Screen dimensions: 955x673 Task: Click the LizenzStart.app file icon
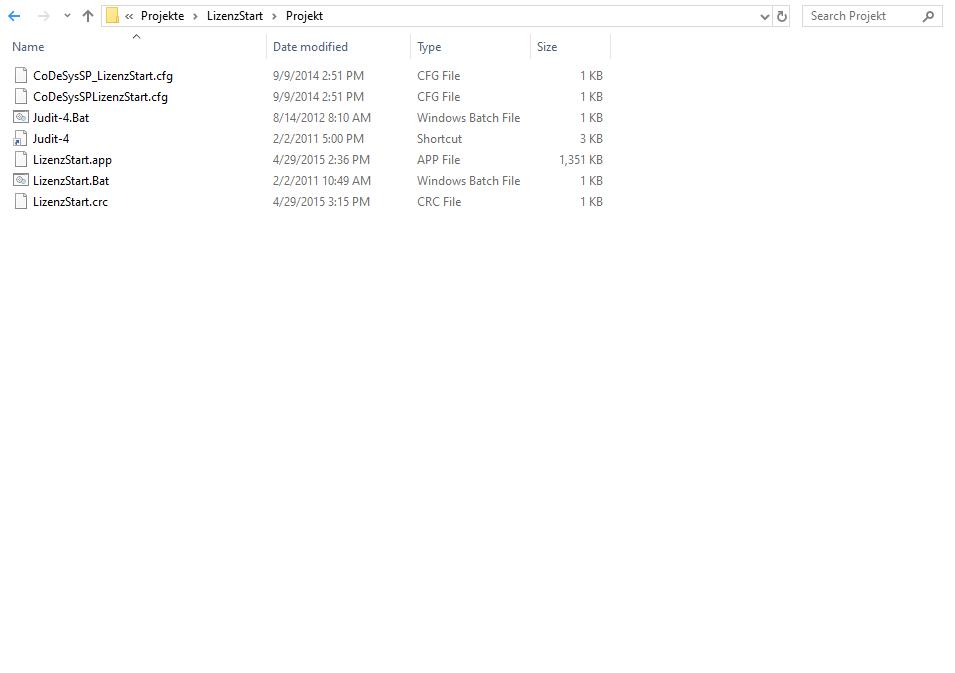[x=21, y=160]
